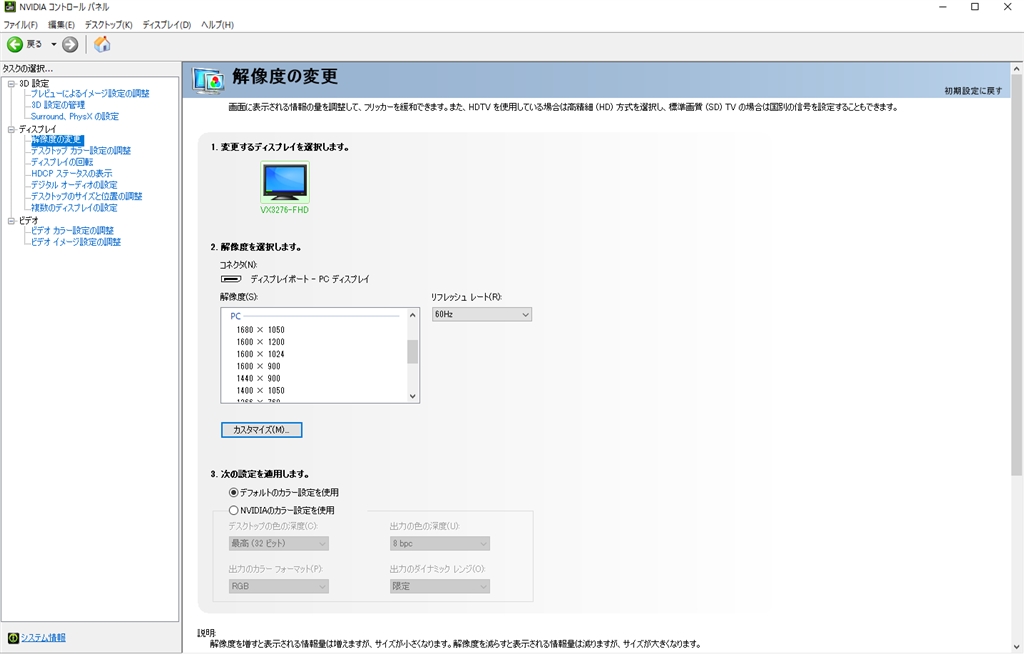
Task: Click the DisplayPort connector icon
Action: (231, 279)
